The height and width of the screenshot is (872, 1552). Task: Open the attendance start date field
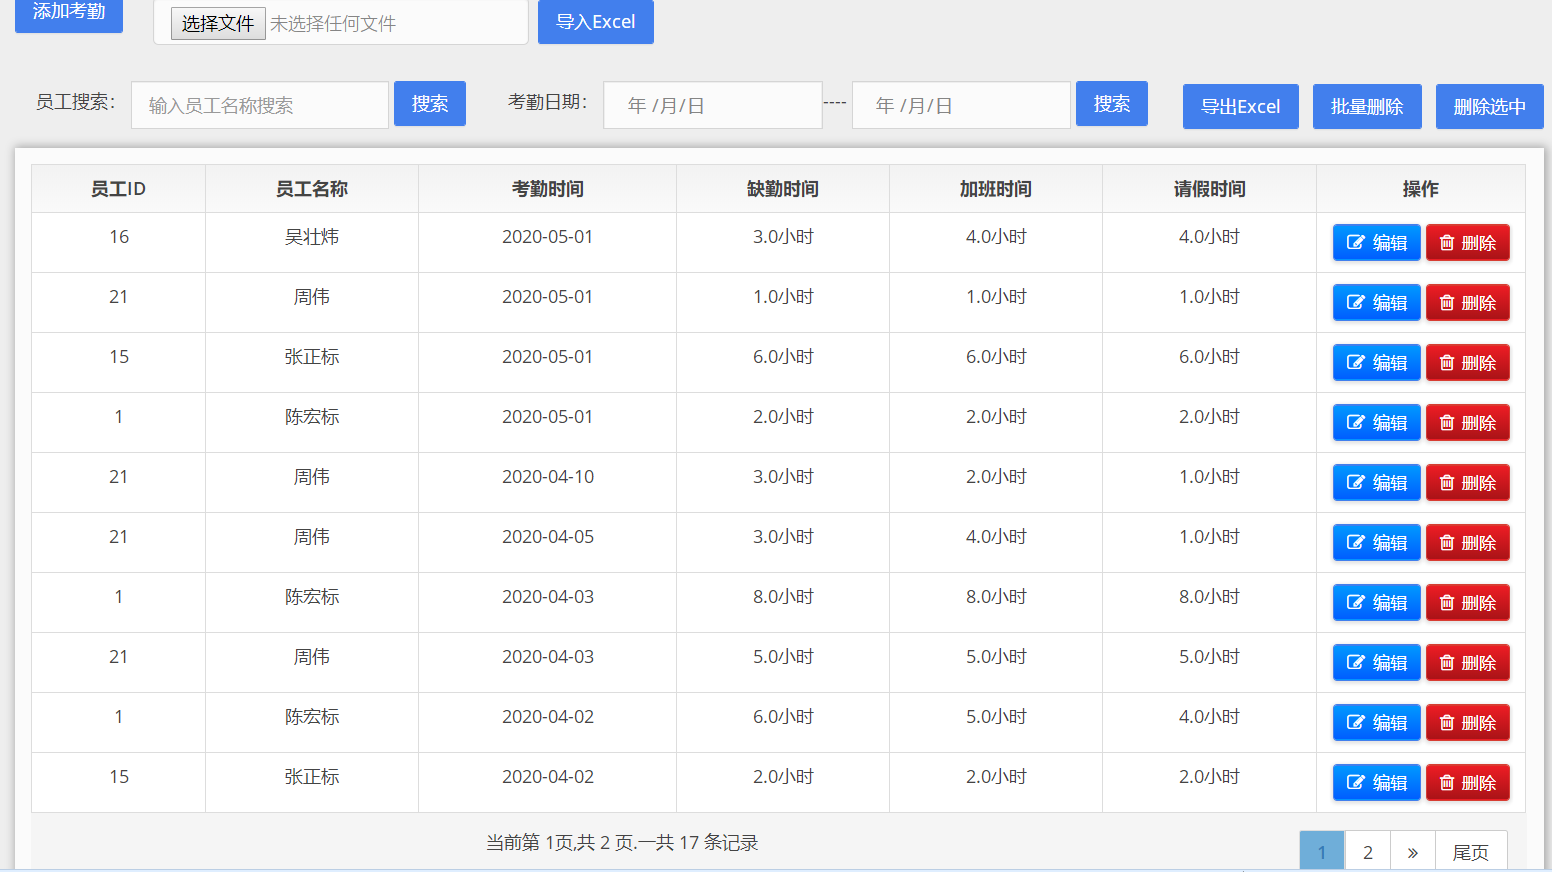tap(713, 105)
